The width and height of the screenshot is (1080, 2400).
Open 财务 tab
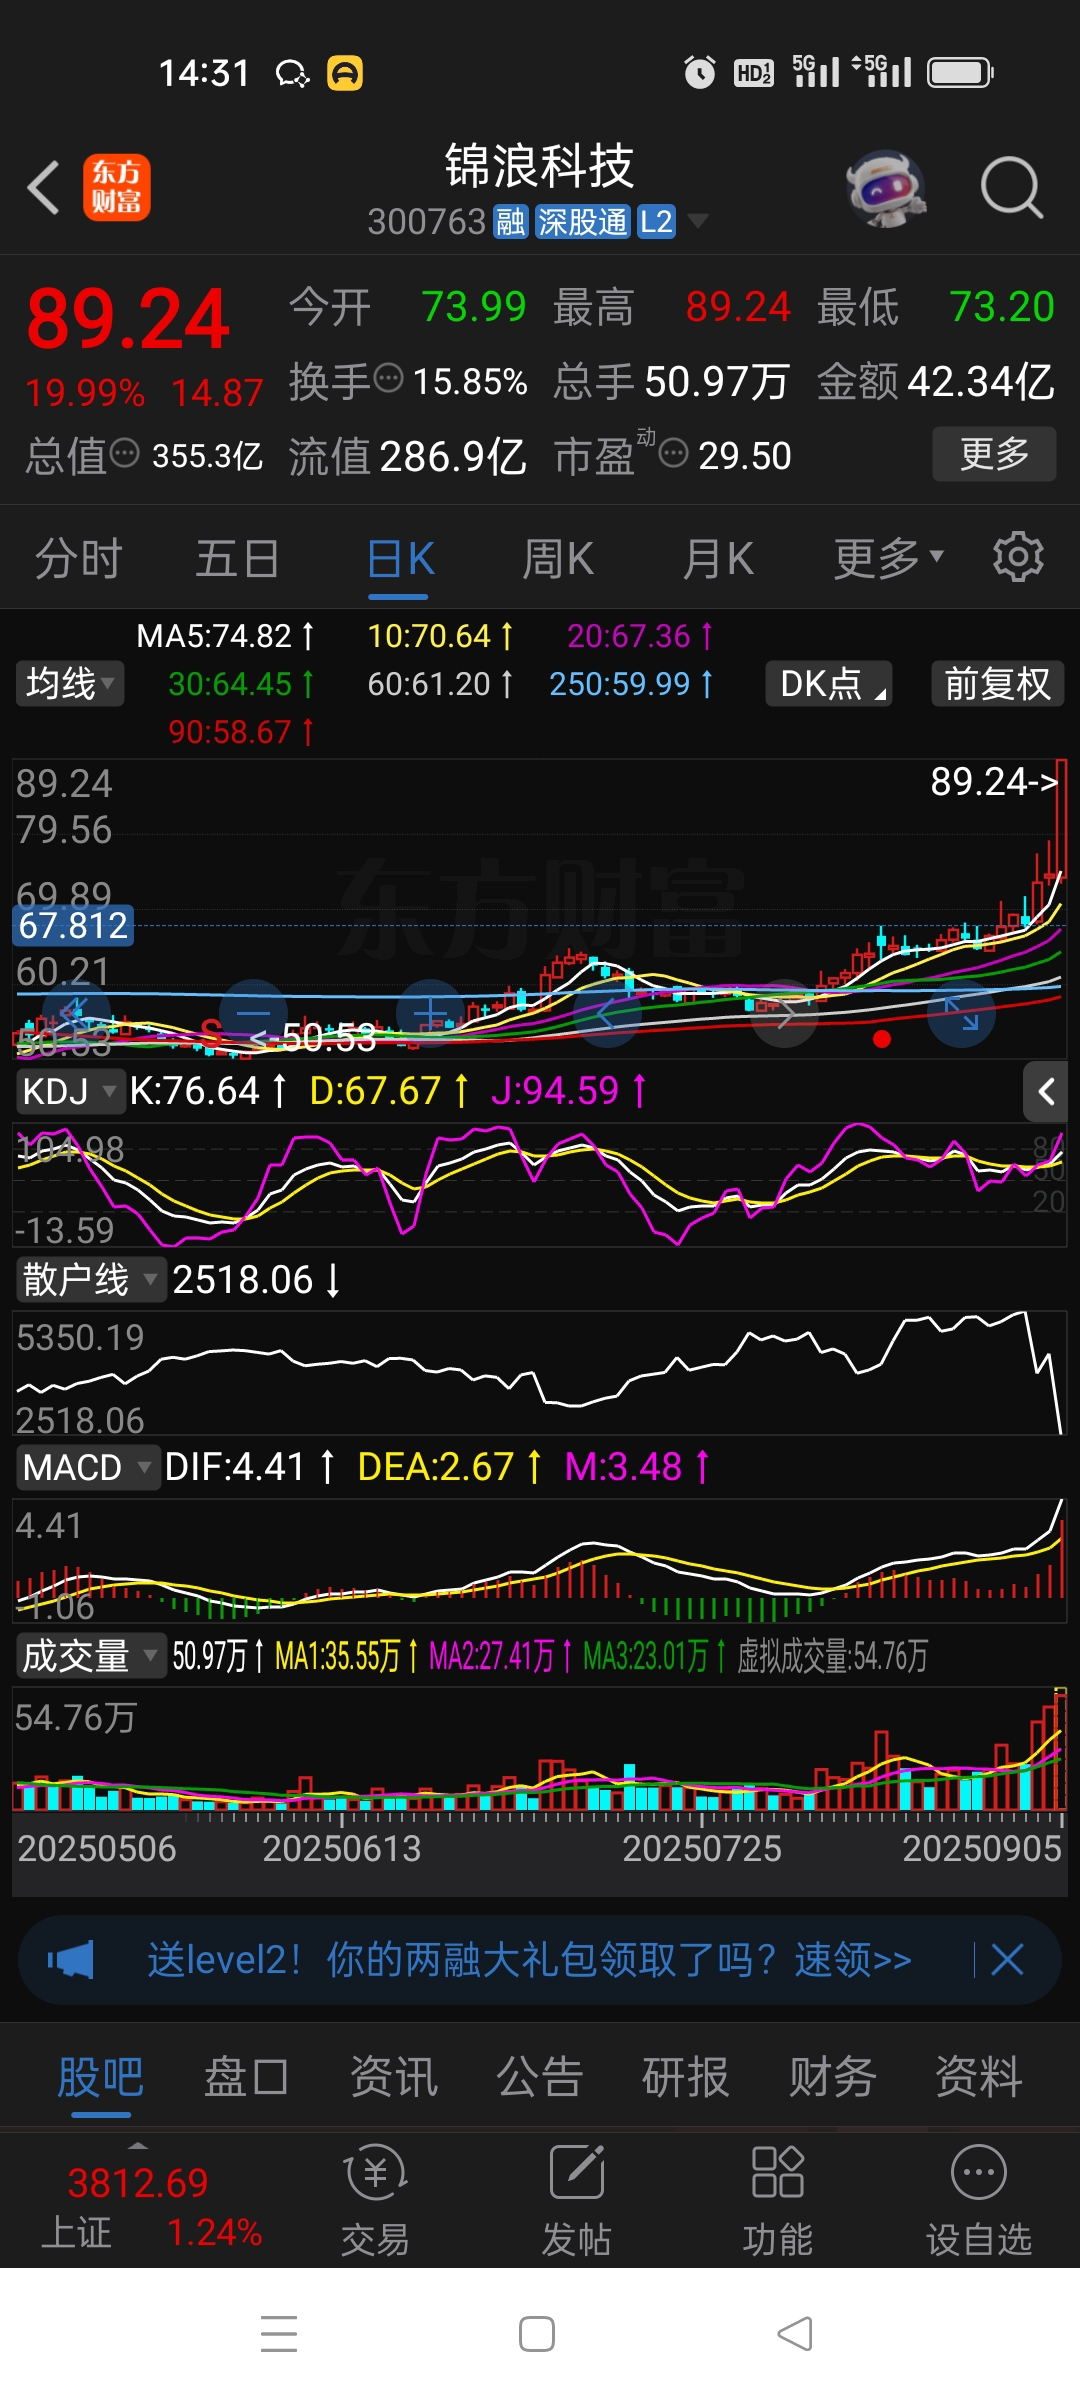click(833, 2077)
